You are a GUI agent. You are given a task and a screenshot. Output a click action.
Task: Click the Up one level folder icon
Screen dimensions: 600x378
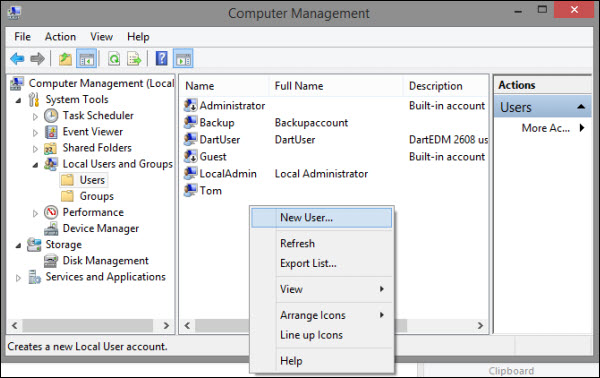(x=65, y=59)
